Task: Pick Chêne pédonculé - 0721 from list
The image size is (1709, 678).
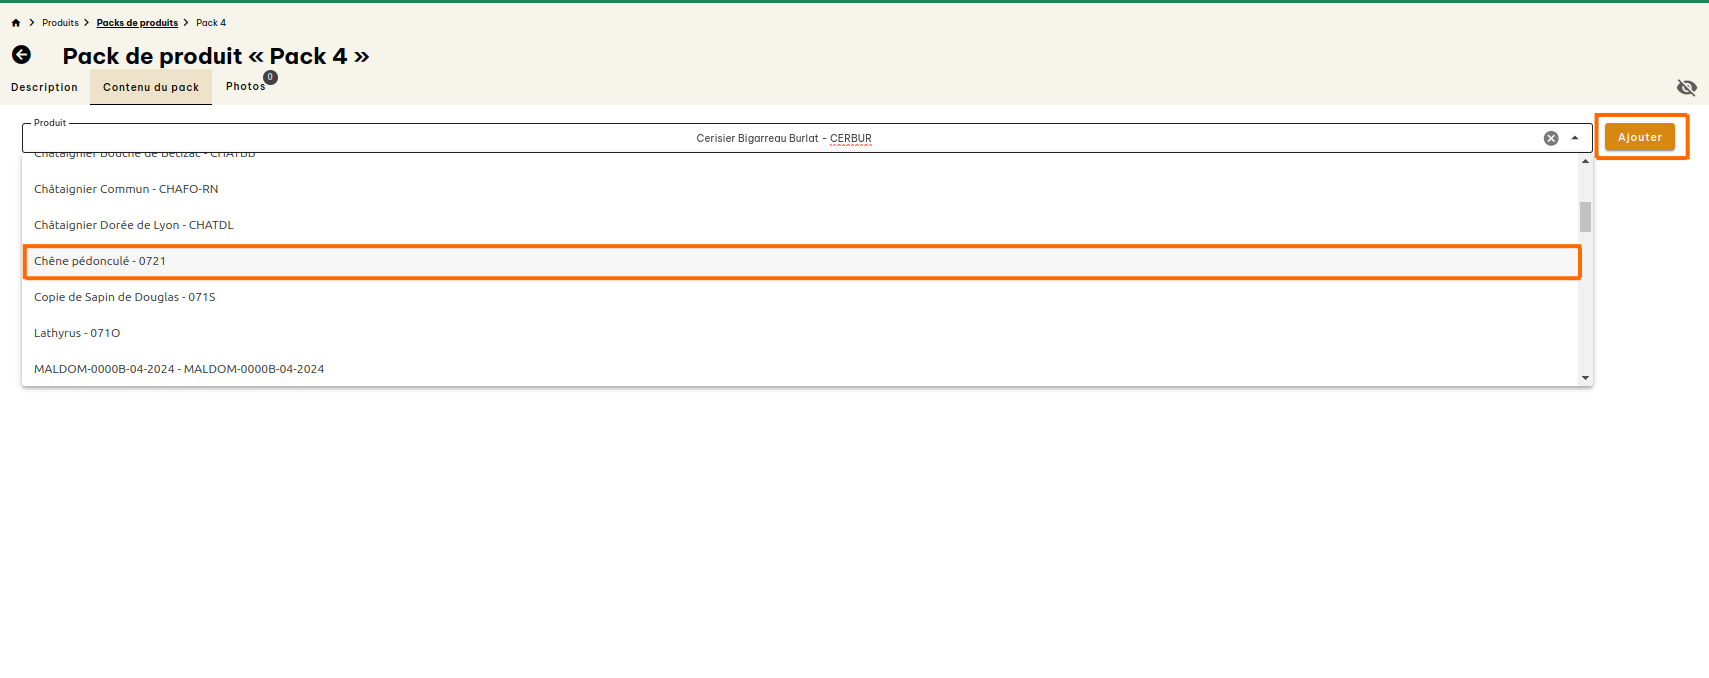Action: tap(100, 261)
